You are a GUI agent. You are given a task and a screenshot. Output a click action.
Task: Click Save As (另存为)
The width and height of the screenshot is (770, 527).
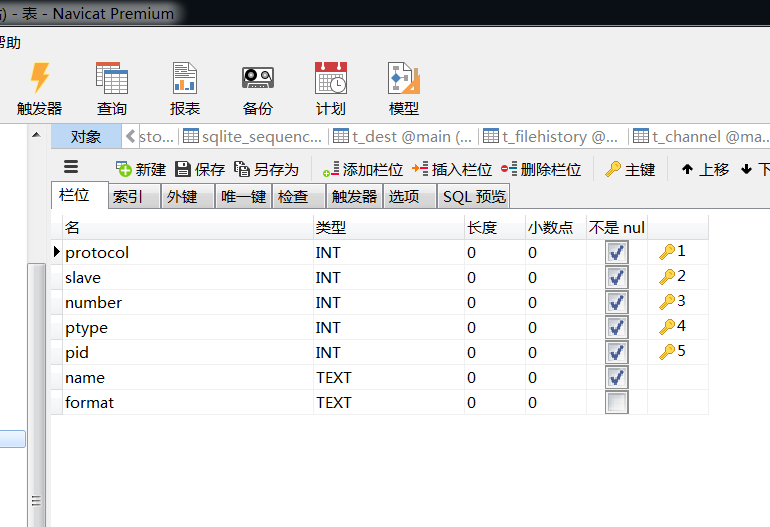click(x=267, y=169)
